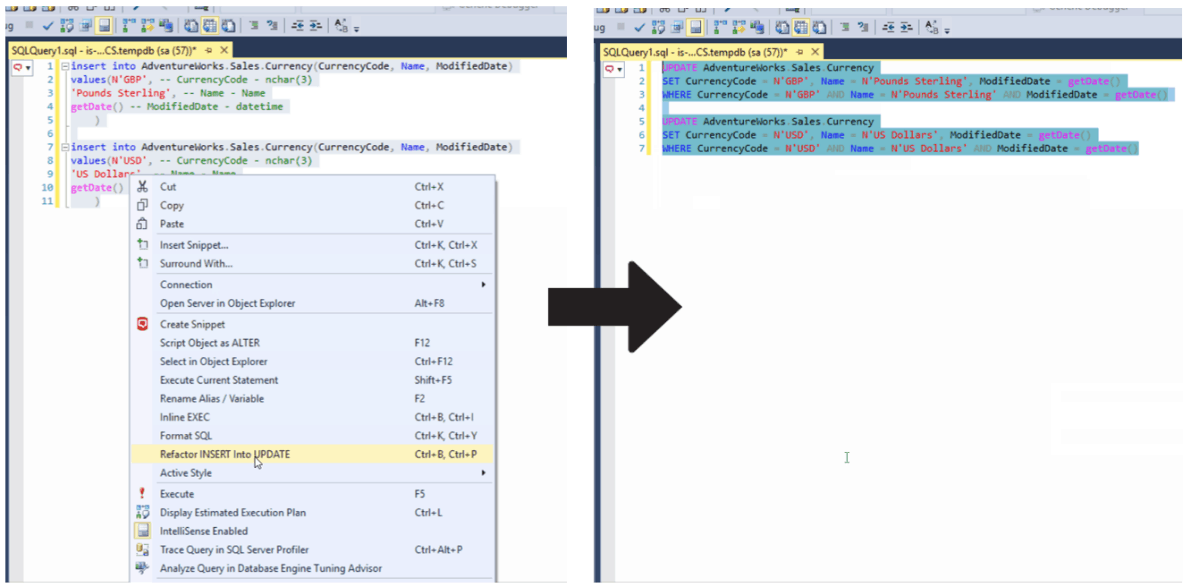Collapse first insert statement at line 1
1191x587 pixels.
(65, 67)
